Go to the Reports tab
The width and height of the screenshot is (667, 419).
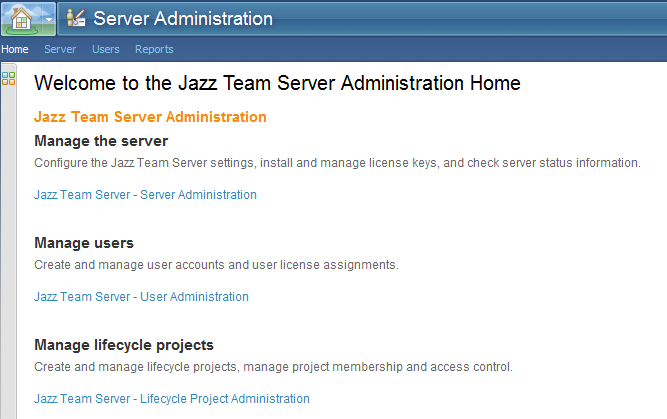pos(154,49)
